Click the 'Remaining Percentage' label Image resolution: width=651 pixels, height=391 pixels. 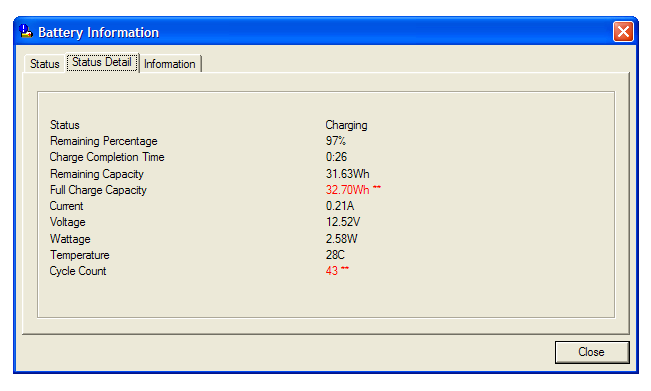(103, 141)
